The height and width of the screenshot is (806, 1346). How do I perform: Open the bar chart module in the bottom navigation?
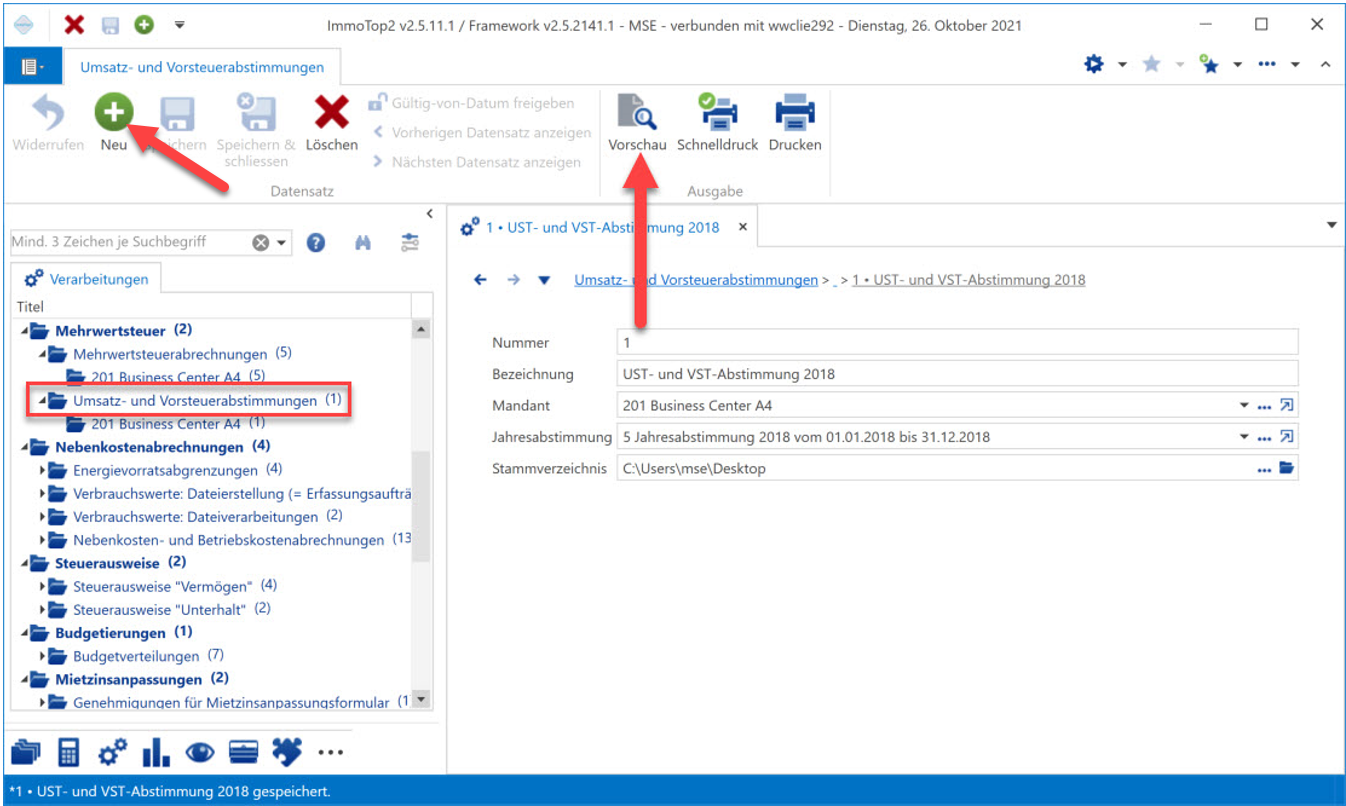pos(156,752)
